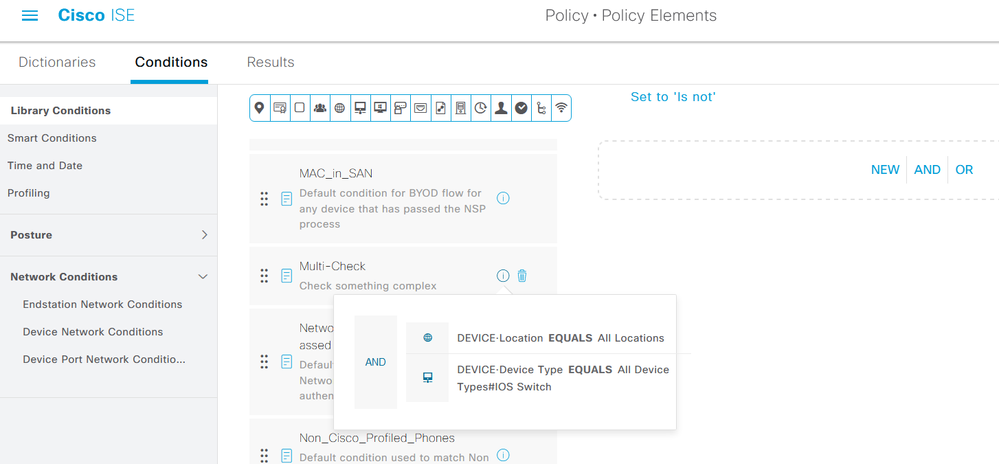The height and width of the screenshot is (464, 999).
Task: Click the drag handle of MAC_in_SAN
Action: point(264,198)
